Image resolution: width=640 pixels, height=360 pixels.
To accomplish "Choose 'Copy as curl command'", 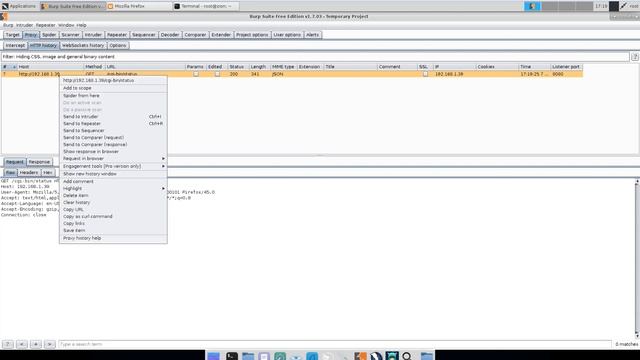I will click(113, 216).
